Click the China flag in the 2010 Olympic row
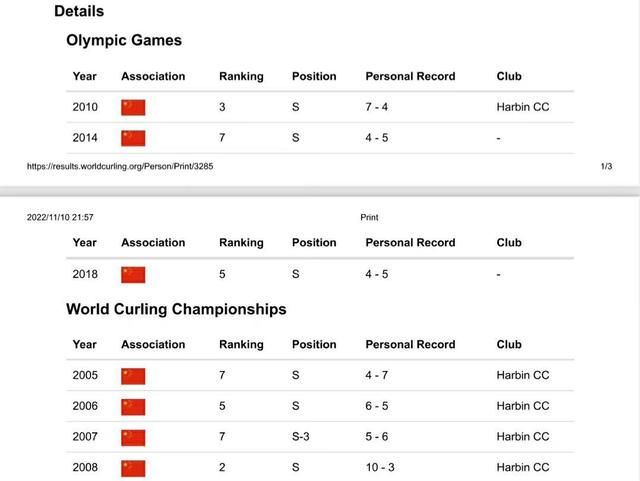Image resolution: width=640 pixels, height=481 pixels. click(133, 107)
